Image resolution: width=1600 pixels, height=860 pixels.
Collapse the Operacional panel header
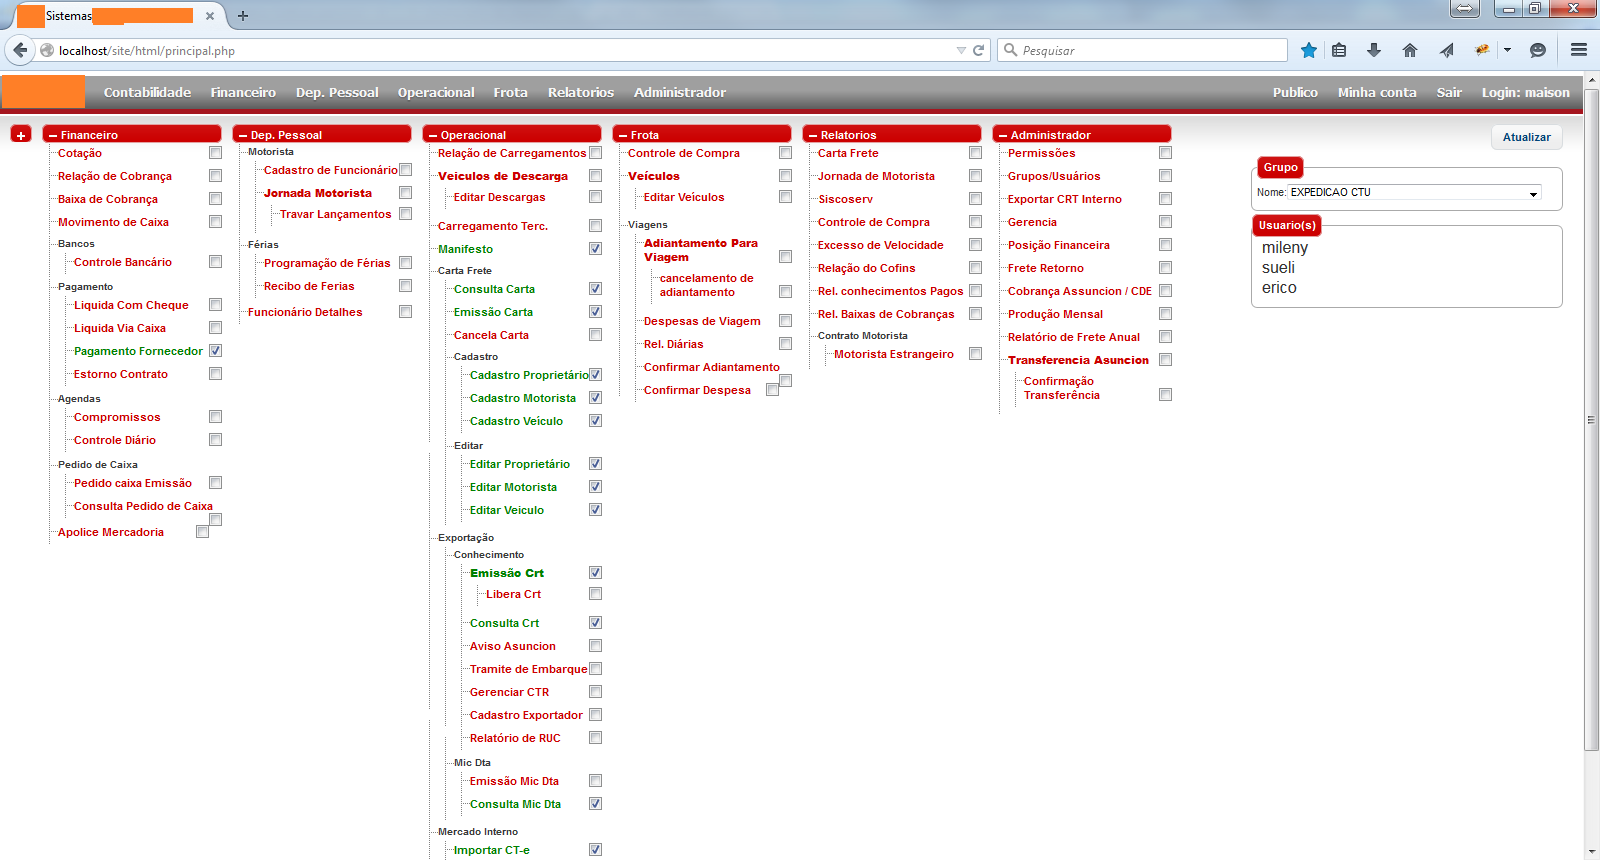pos(512,134)
